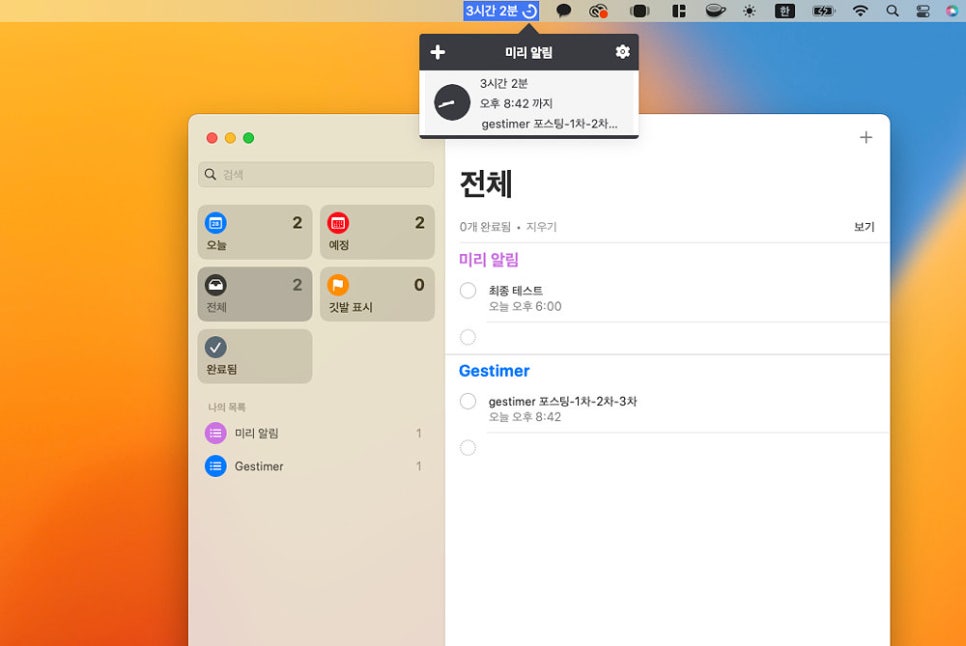Mark gestimer 포스팅 reminder complete
This screenshot has height=646, width=966.
point(468,401)
